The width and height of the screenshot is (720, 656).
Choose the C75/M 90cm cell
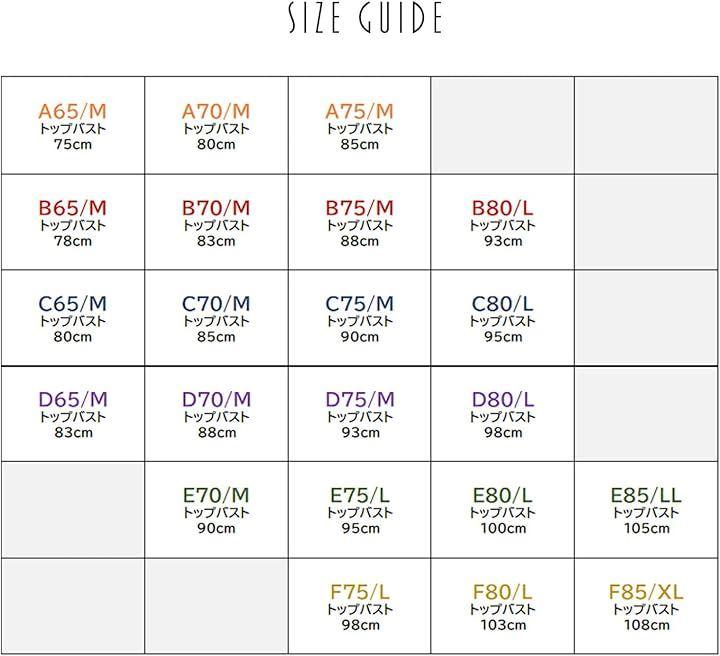tap(360, 318)
